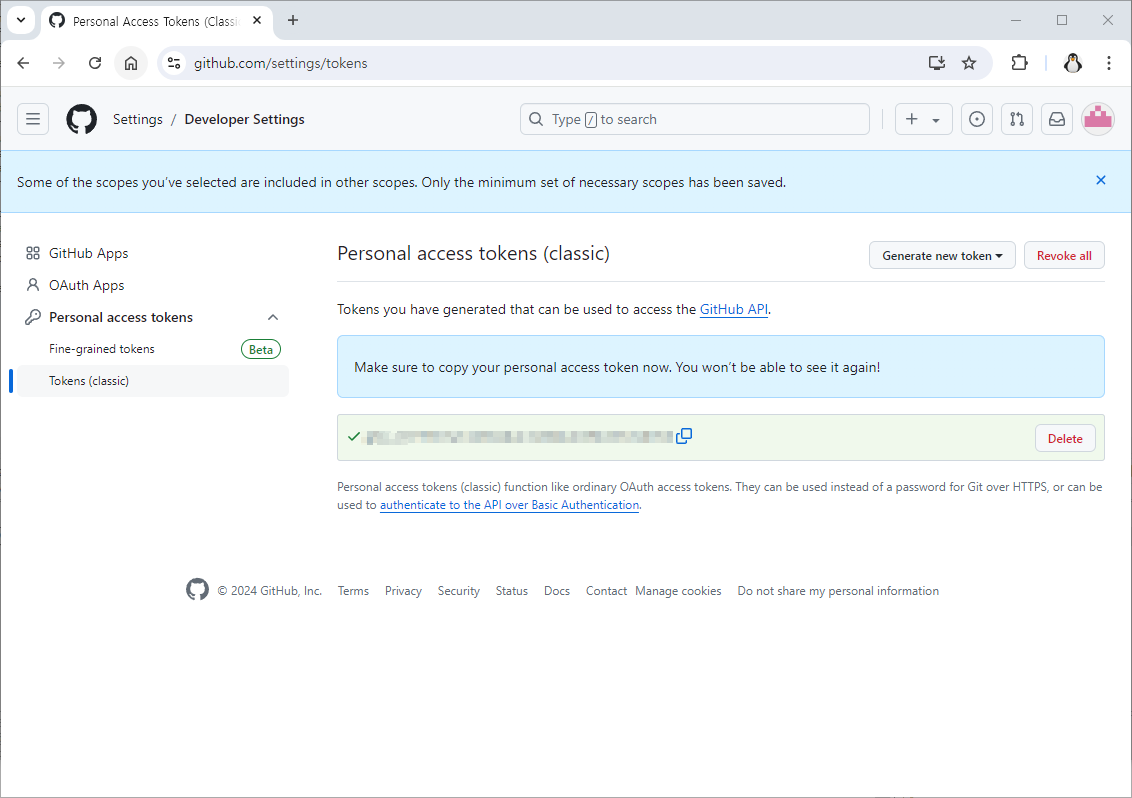
Task: Open the Issues icon in header
Action: pyautogui.click(x=976, y=119)
